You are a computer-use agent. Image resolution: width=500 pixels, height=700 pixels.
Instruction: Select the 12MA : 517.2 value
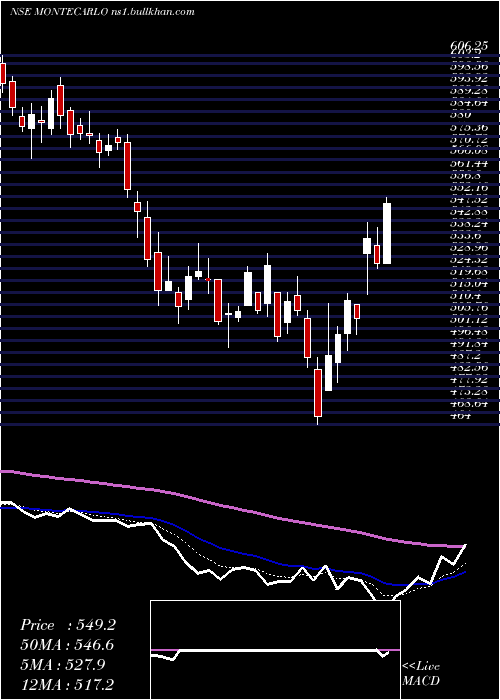(68, 684)
